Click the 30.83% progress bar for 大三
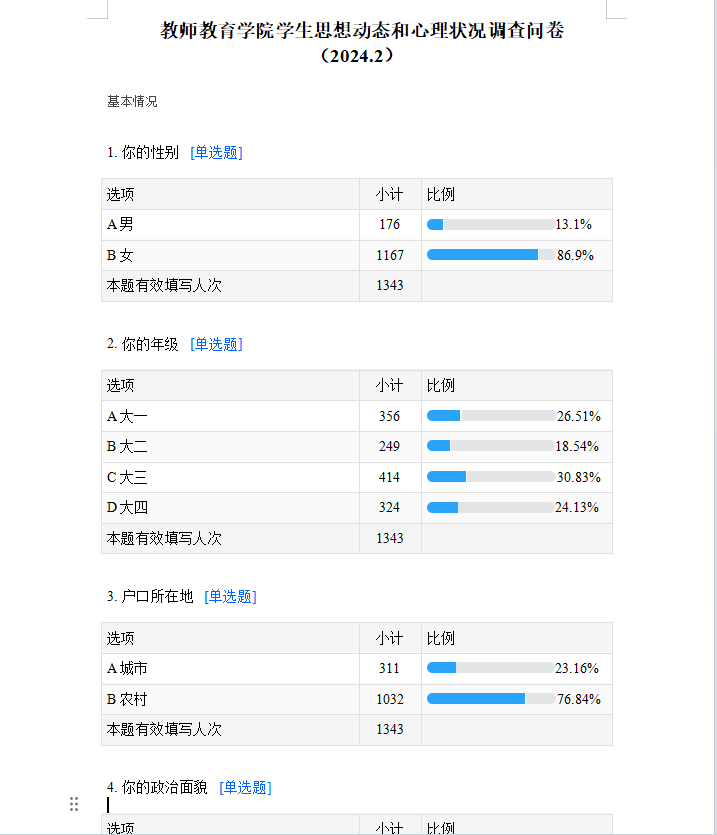This screenshot has height=835, width=717. (x=490, y=477)
